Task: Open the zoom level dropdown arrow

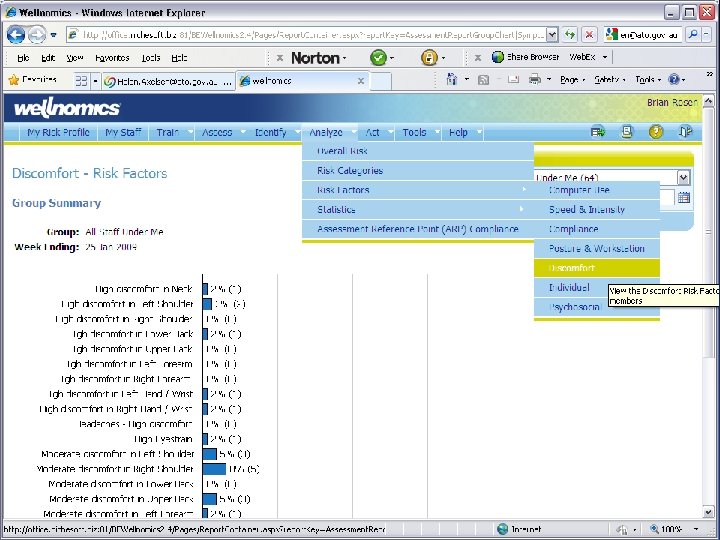Action: (697, 530)
